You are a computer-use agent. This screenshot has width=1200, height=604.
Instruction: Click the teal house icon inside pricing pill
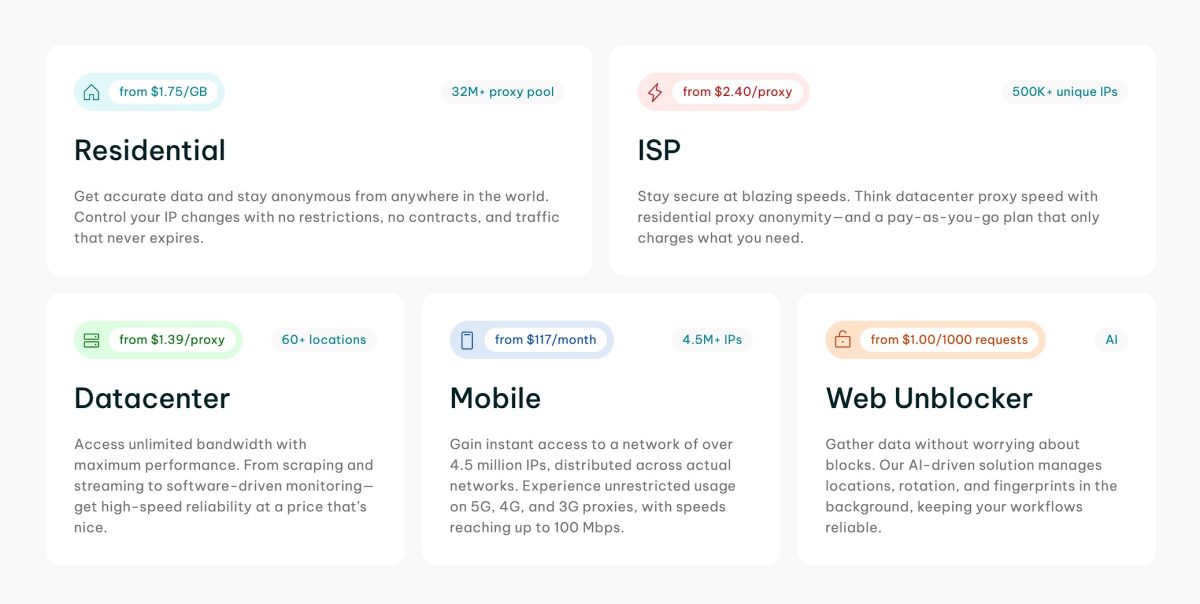pos(92,91)
